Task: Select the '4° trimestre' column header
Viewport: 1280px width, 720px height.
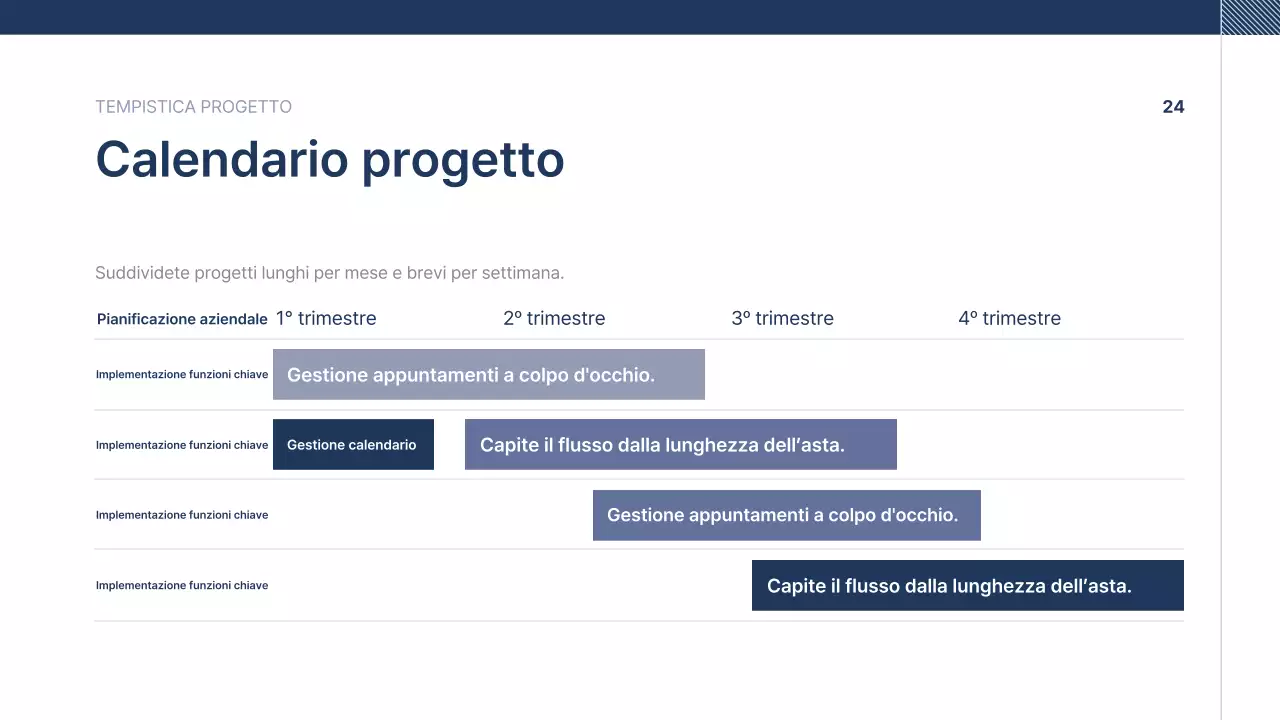Action: click(x=1009, y=318)
